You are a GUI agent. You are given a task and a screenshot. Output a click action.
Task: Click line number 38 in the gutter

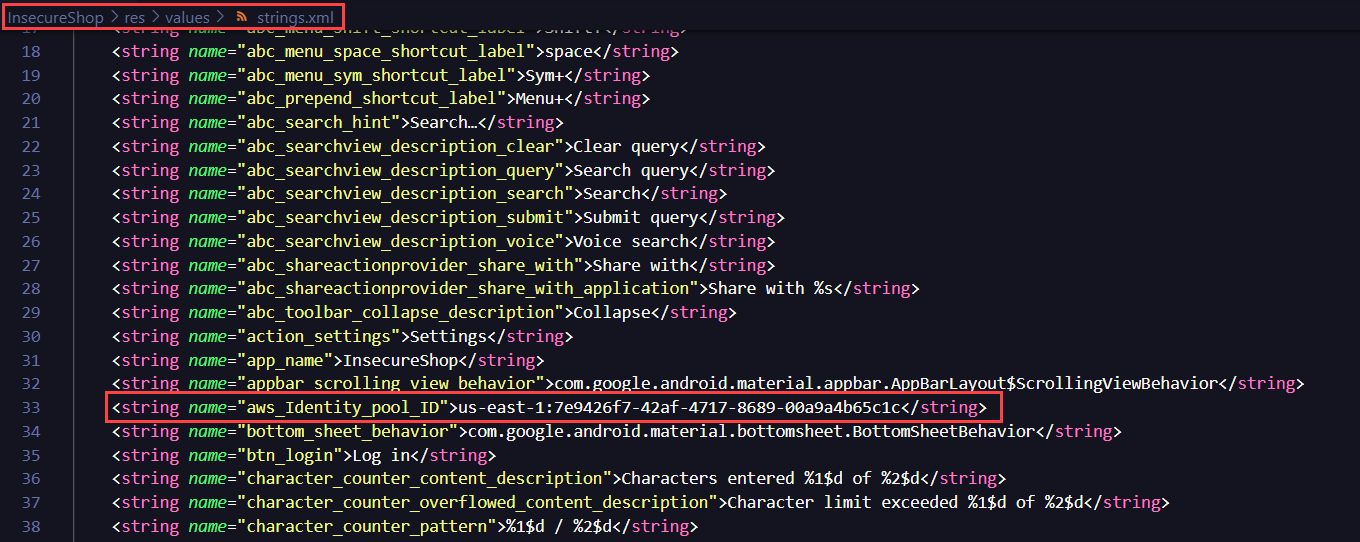click(30, 527)
